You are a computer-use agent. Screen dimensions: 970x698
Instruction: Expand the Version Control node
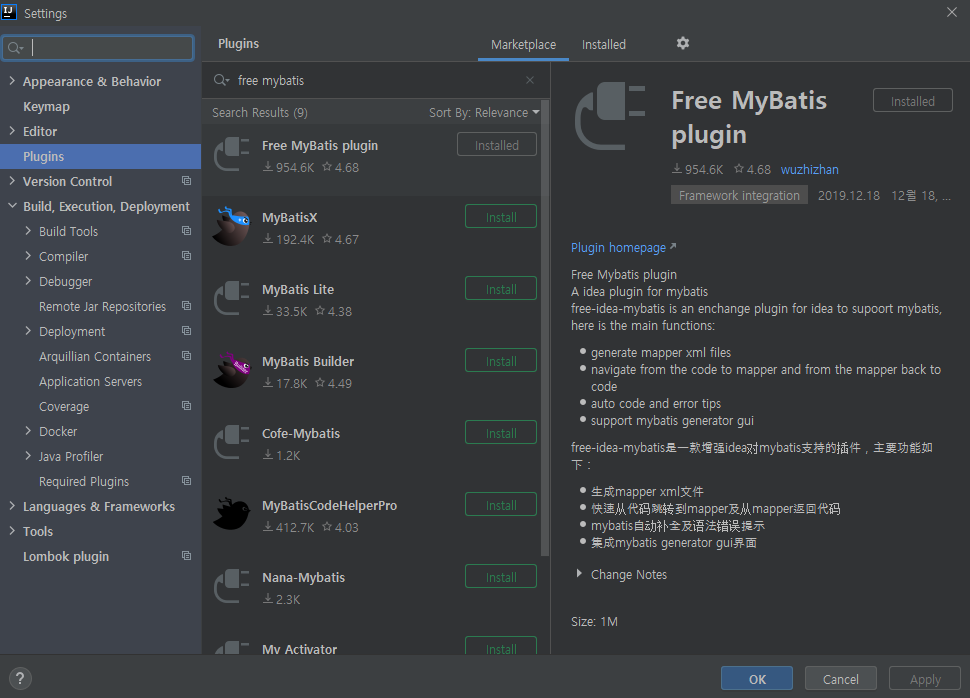coord(12,181)
